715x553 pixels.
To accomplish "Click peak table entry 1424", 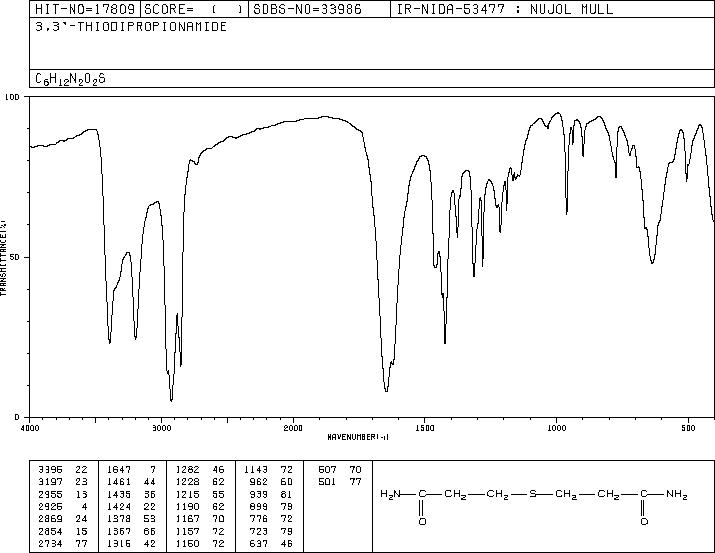I will click(119, 506).
